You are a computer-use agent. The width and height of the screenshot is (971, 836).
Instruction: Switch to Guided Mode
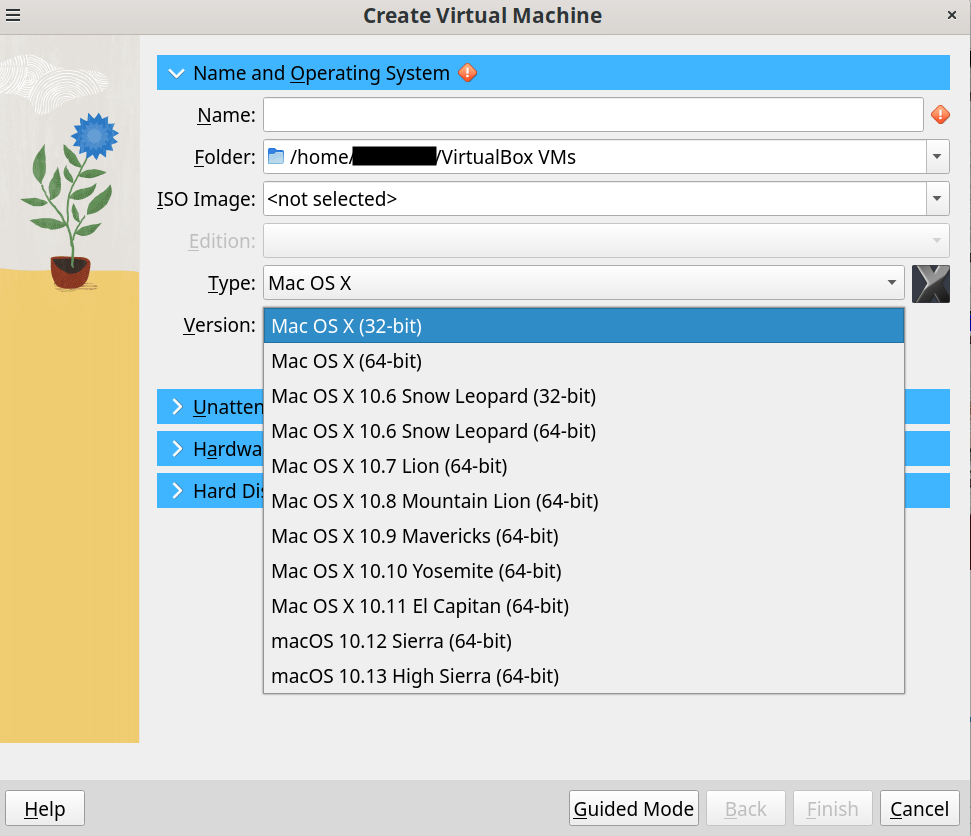(634, 808)
